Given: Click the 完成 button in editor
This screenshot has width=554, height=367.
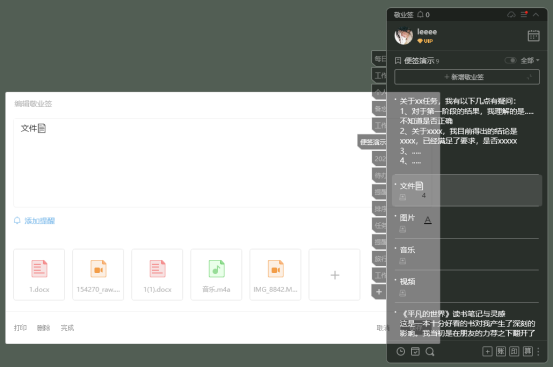Looking at the screenshot, I should click(x=67, y=328).
